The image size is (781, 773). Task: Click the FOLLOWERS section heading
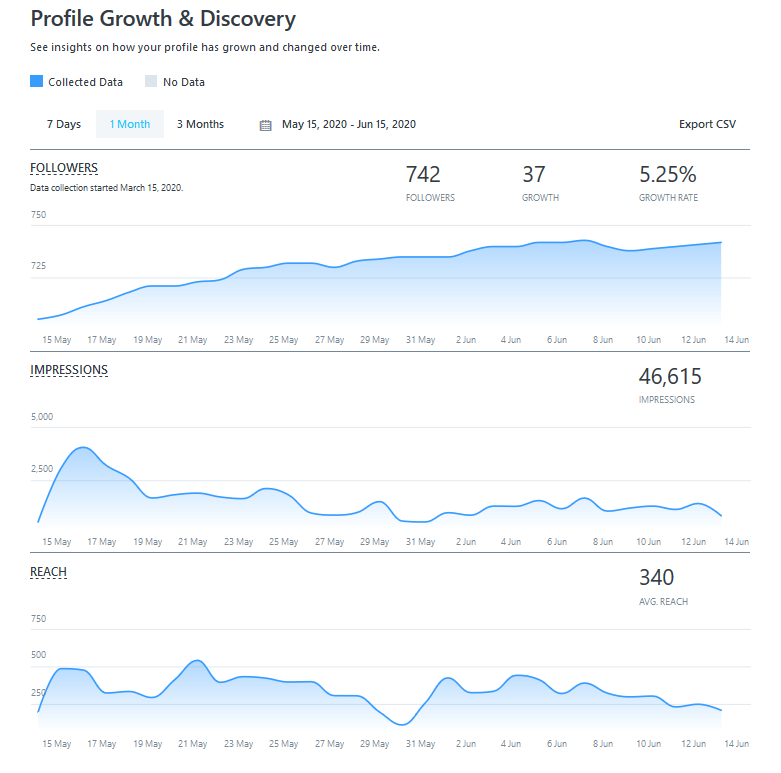64,167
